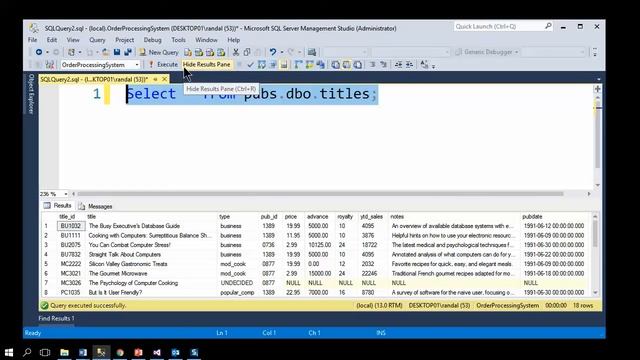Expand the undo history dropdown arrow
Screen dimensions: 640x360
click(x=281, y=52)
